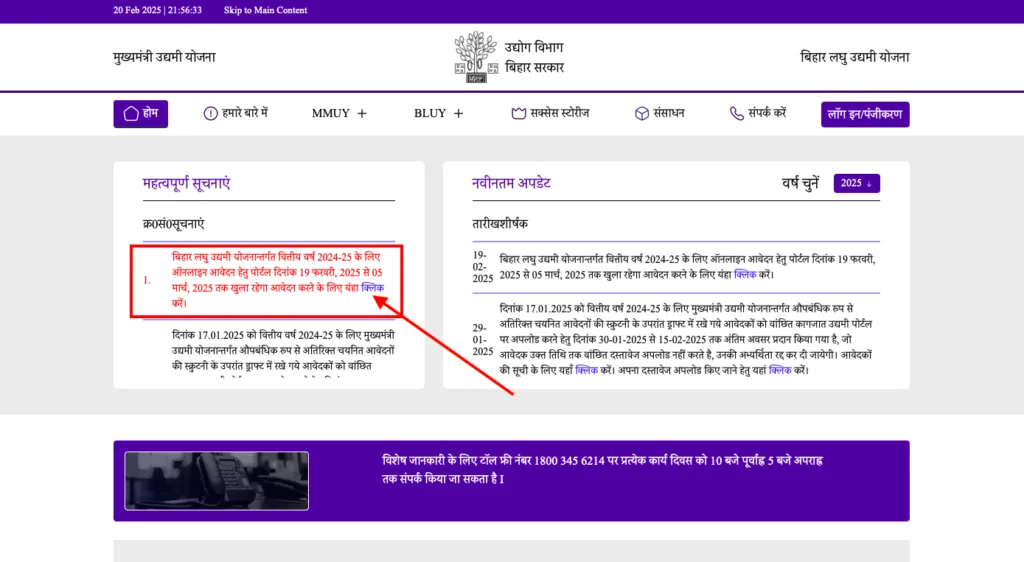Screen dimensions: 1024x562
Task: Click क्लिक link in 19-02-2025 update
Action: pos(745,275)
